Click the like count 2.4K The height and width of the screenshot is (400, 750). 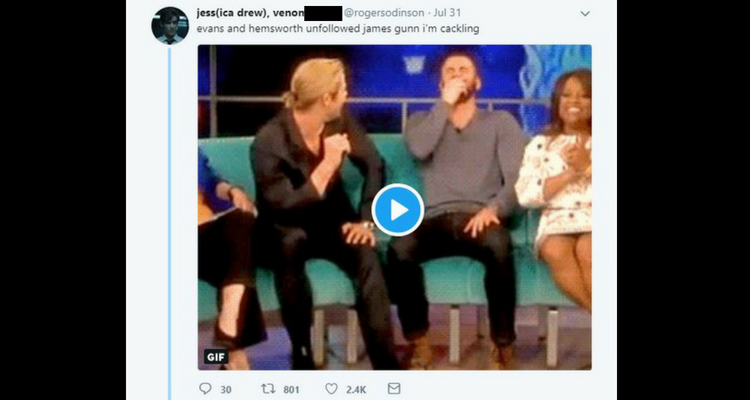click(356, 389)
